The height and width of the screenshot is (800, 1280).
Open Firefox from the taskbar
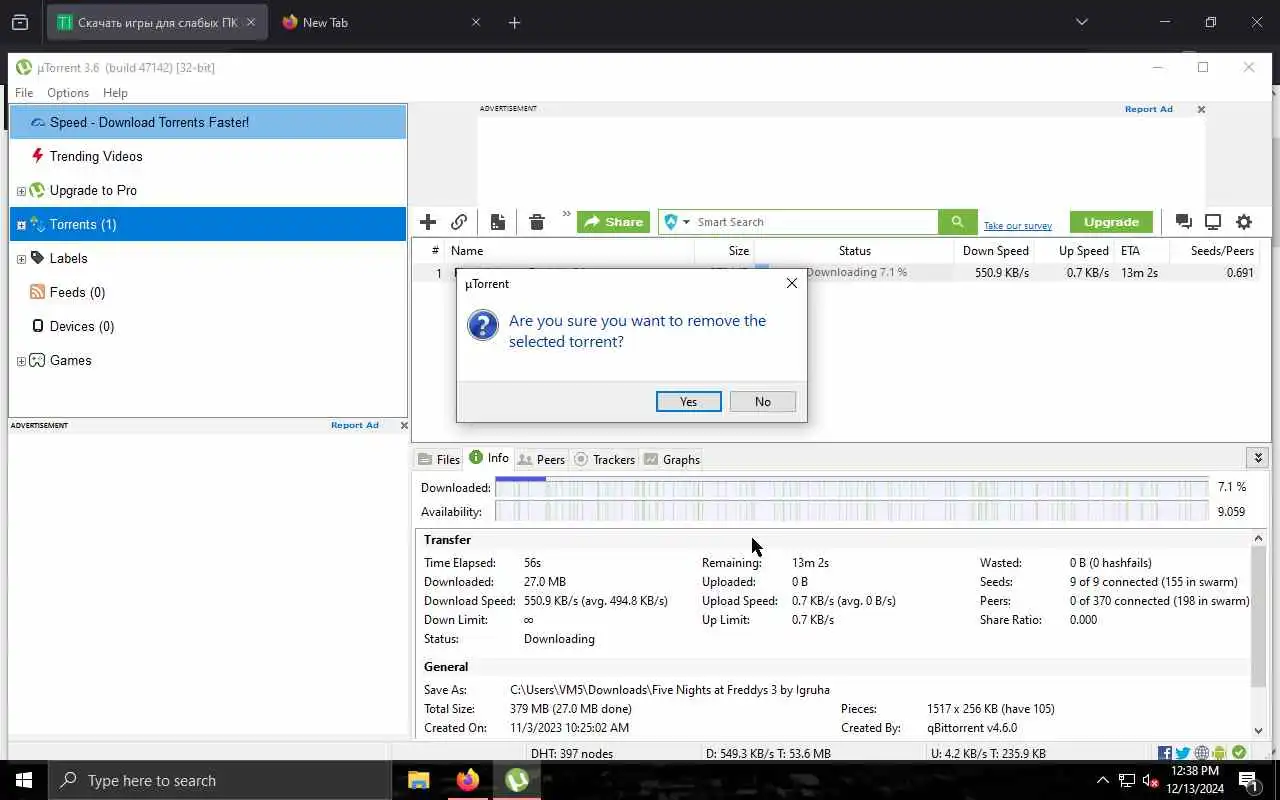point(468,780)
